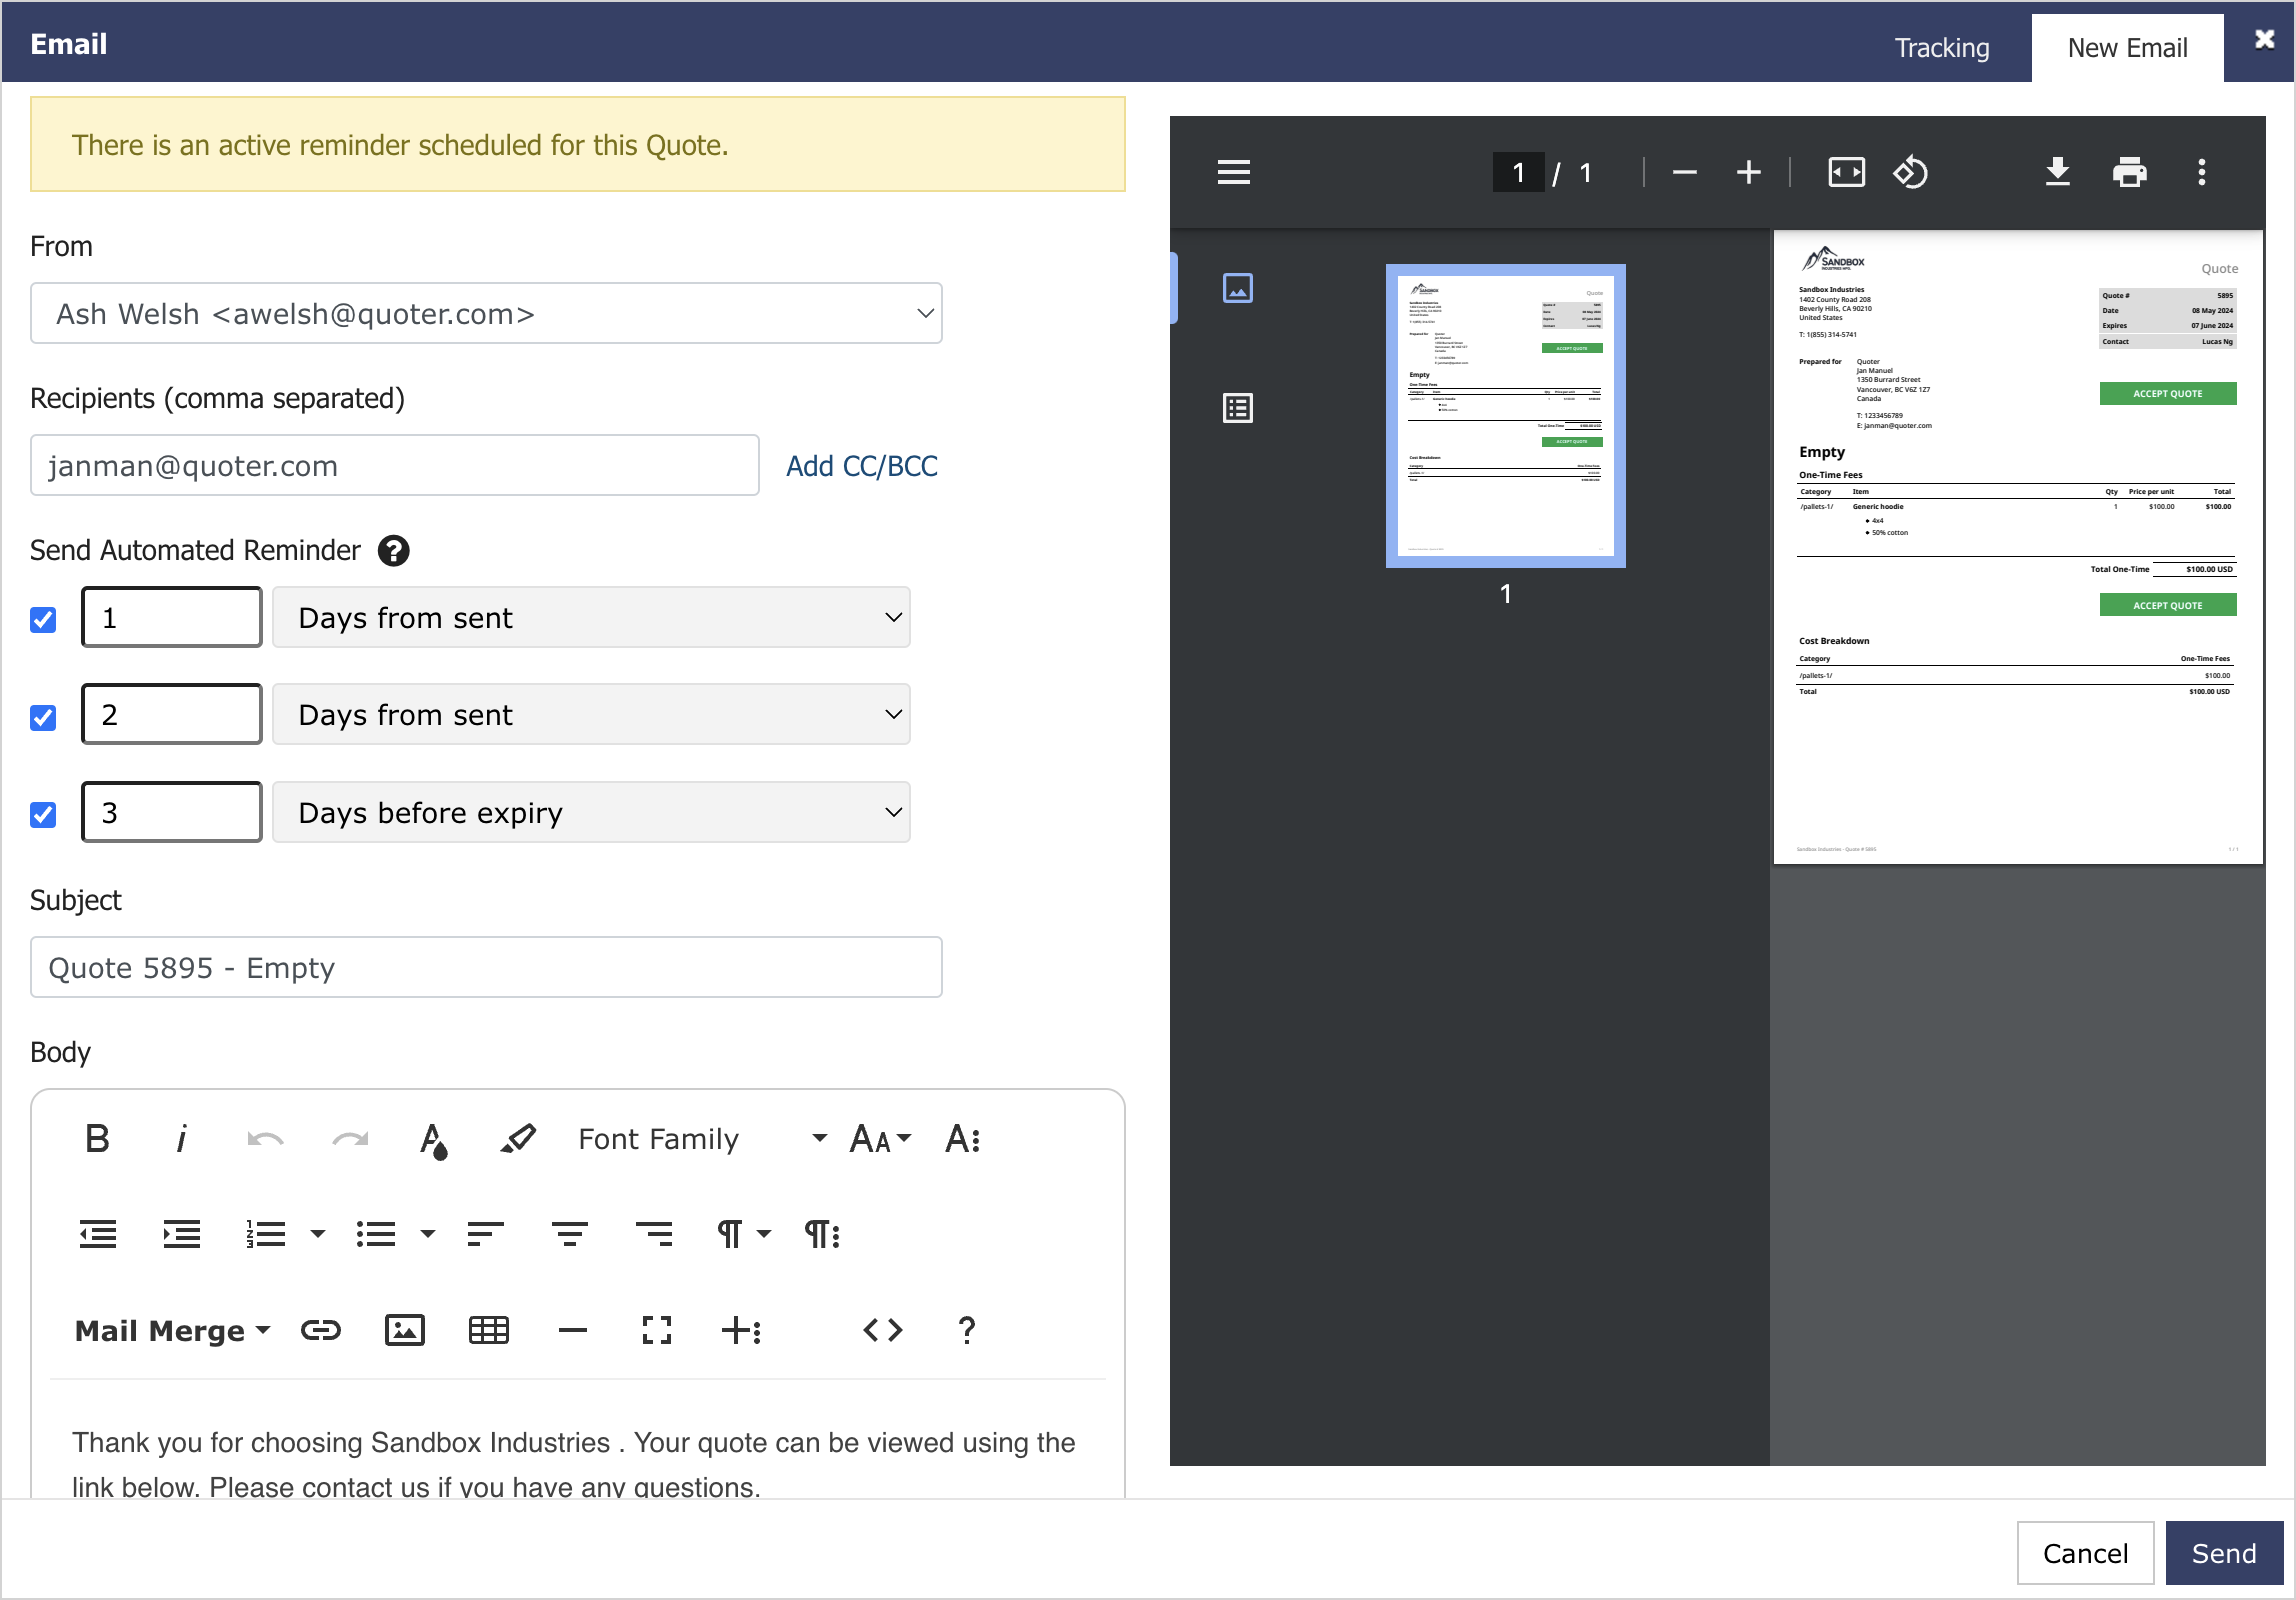Open PDF viewer more actions menu
Screen dimensions: 2296x1600
(2202, 172)
